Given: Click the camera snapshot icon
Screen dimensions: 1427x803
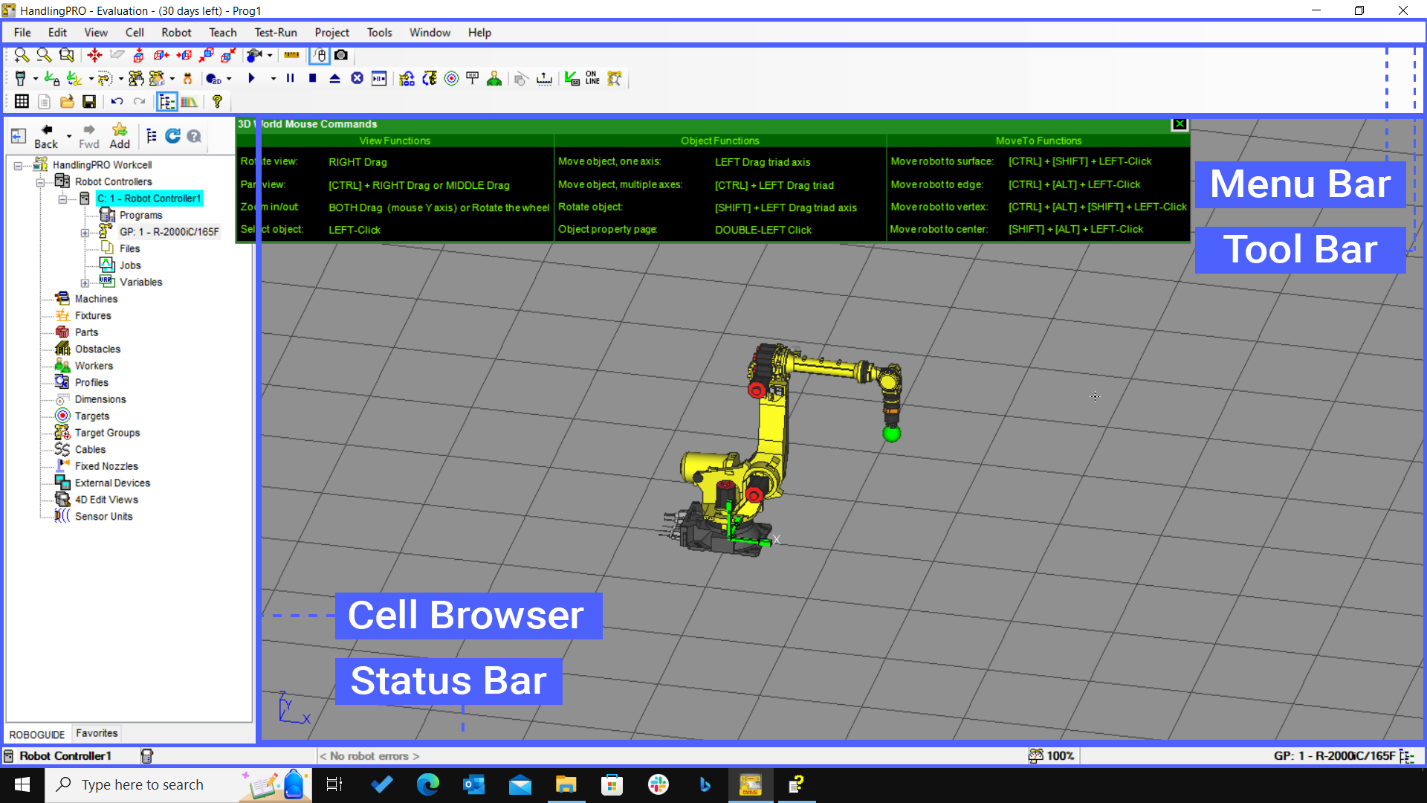Looking at the screenshot, I should point(341,55).
